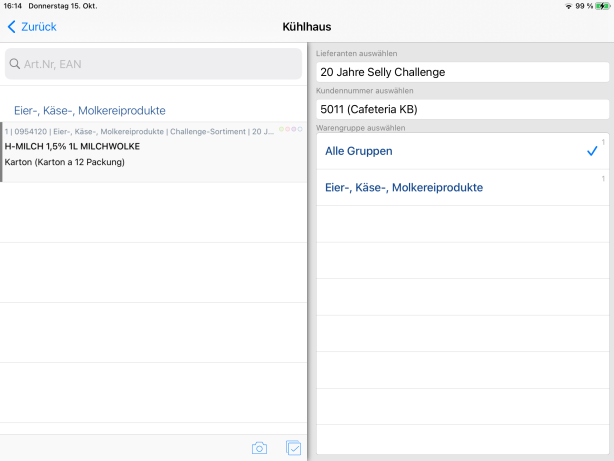
Task: Tap the search magnifier icon
Action: pyautogui.click(x=16, y=65)
